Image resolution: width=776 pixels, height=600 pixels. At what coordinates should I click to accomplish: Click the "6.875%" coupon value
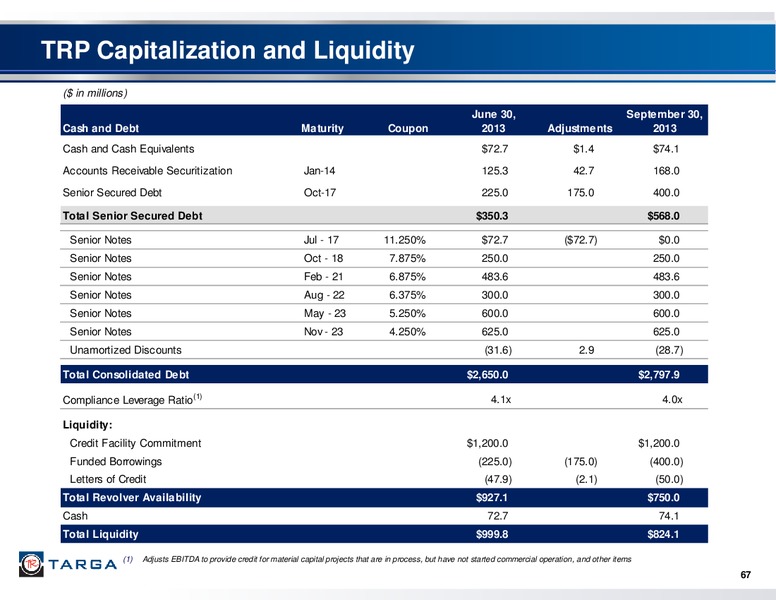click(x=407, y=277)
